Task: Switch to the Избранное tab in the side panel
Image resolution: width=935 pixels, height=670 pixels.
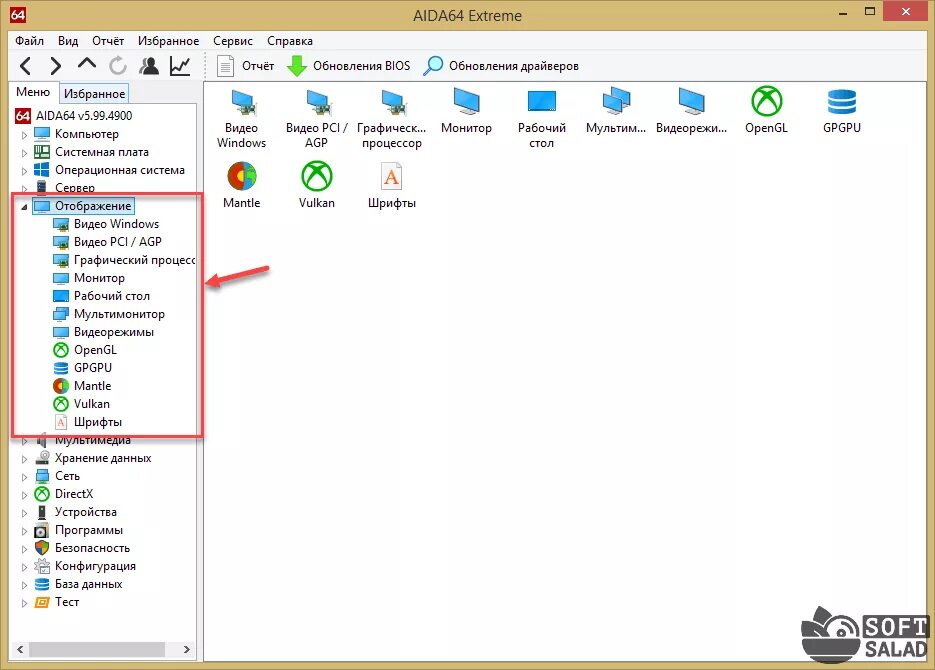Action: pos(94,94)
